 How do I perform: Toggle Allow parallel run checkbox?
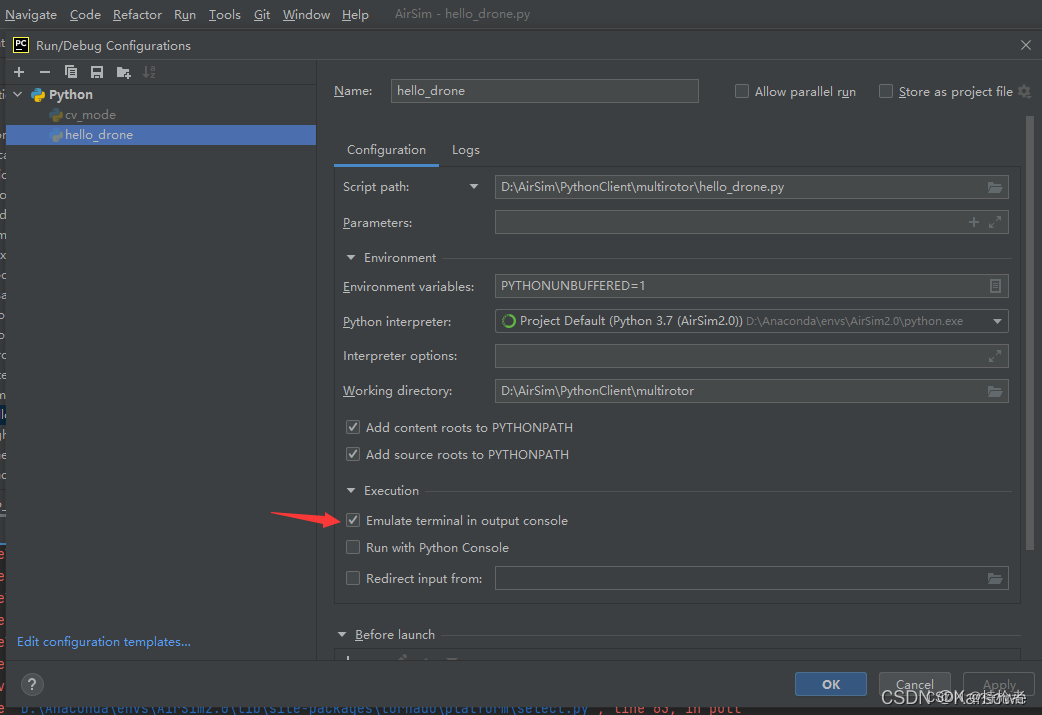(742, 91)
